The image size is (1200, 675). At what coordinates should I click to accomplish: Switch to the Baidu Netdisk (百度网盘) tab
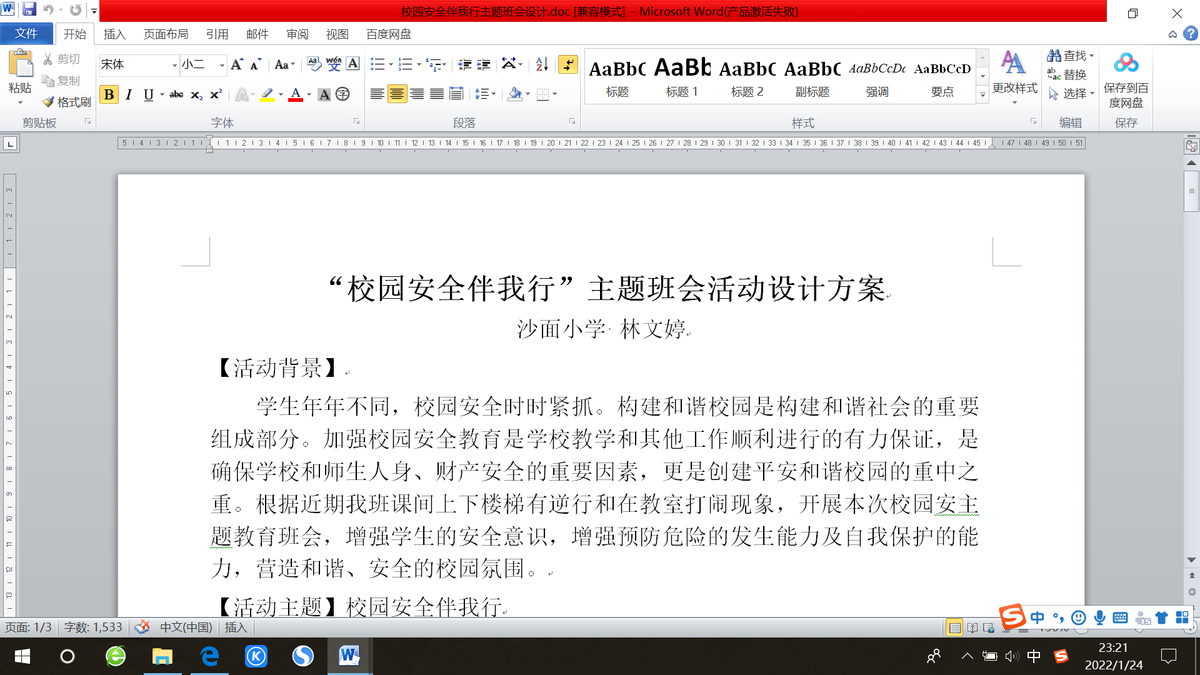click(388, 34)
